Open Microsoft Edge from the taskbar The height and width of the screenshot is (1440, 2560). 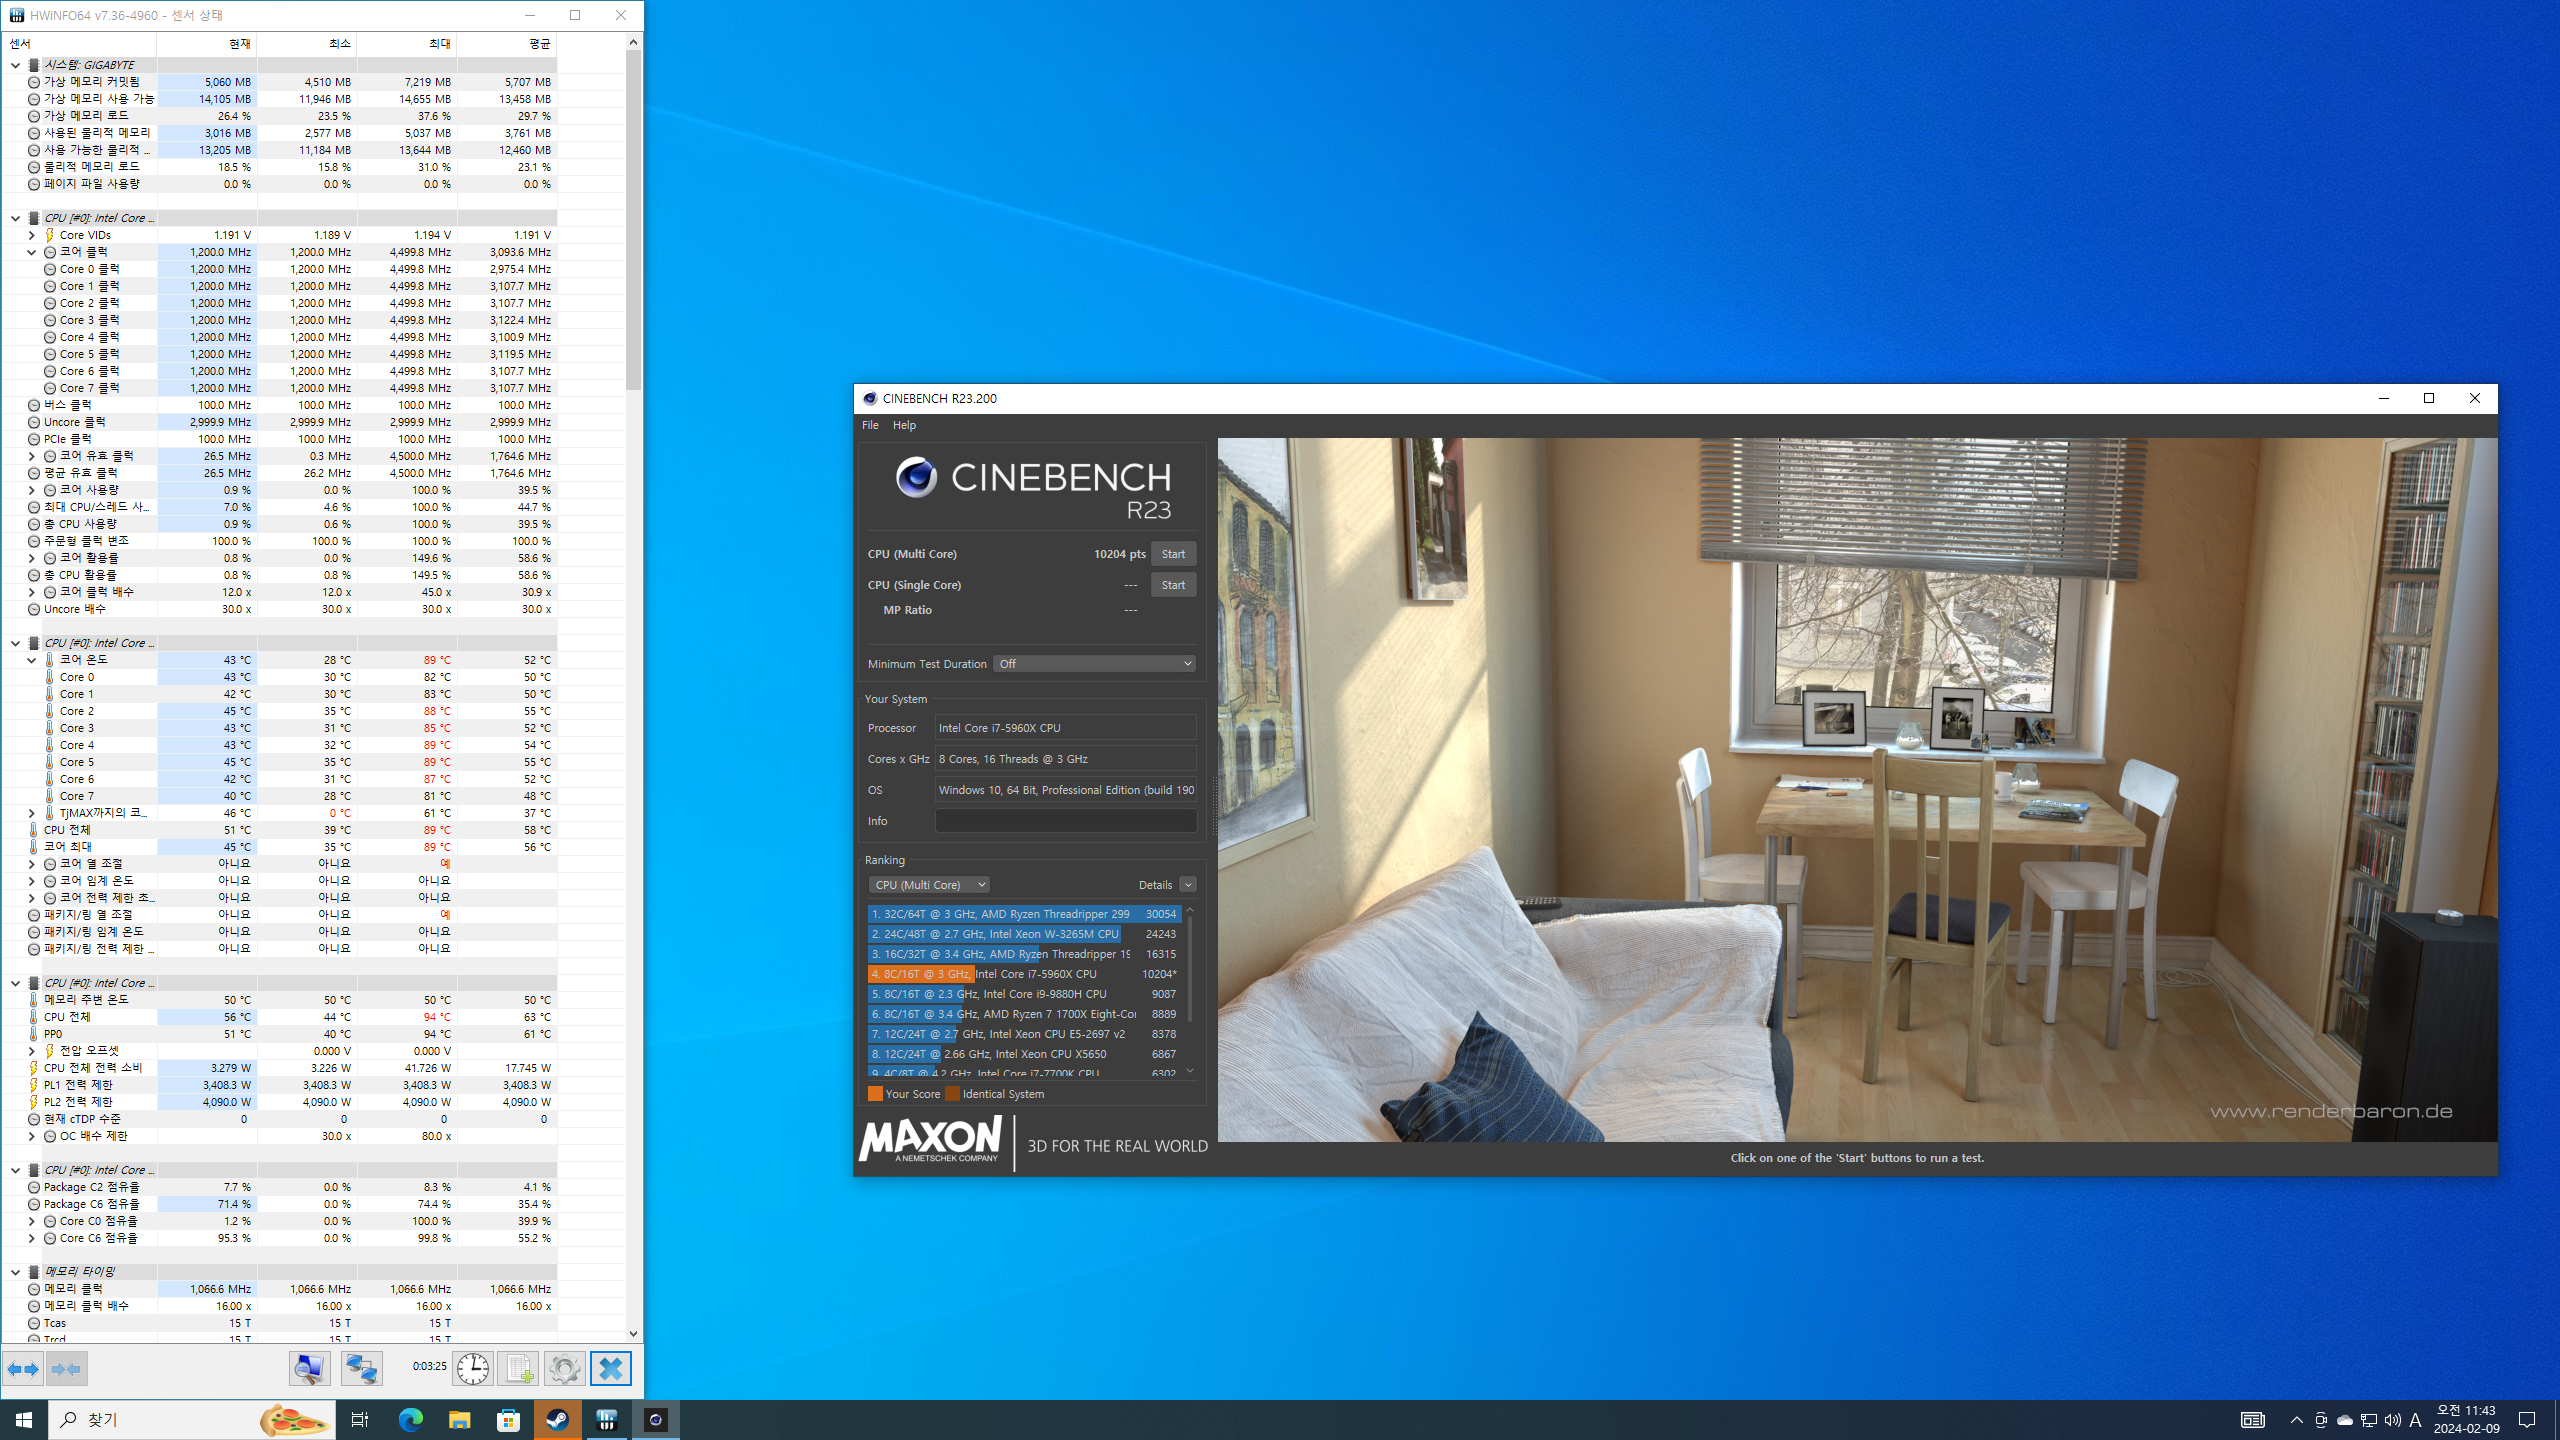click(x=410, y=1420)
